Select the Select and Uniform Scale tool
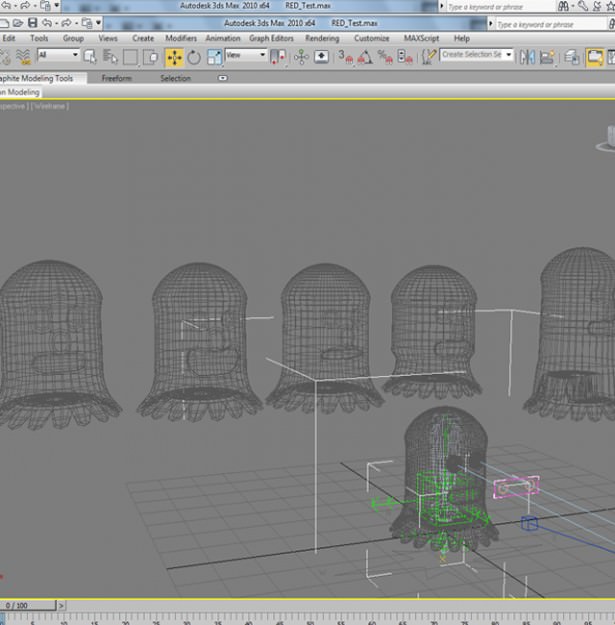The width and height of the screenshot is (615, 625). (x=214, y=57)
